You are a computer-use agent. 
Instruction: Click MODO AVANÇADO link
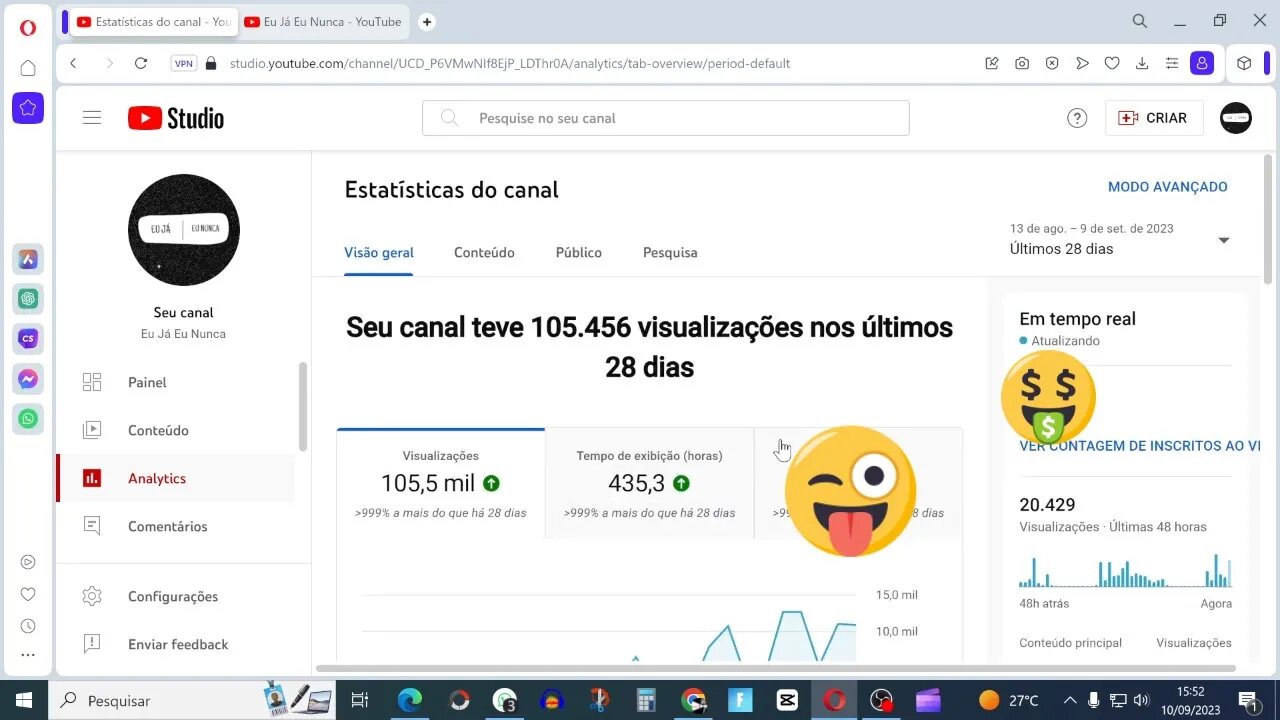1168,187
